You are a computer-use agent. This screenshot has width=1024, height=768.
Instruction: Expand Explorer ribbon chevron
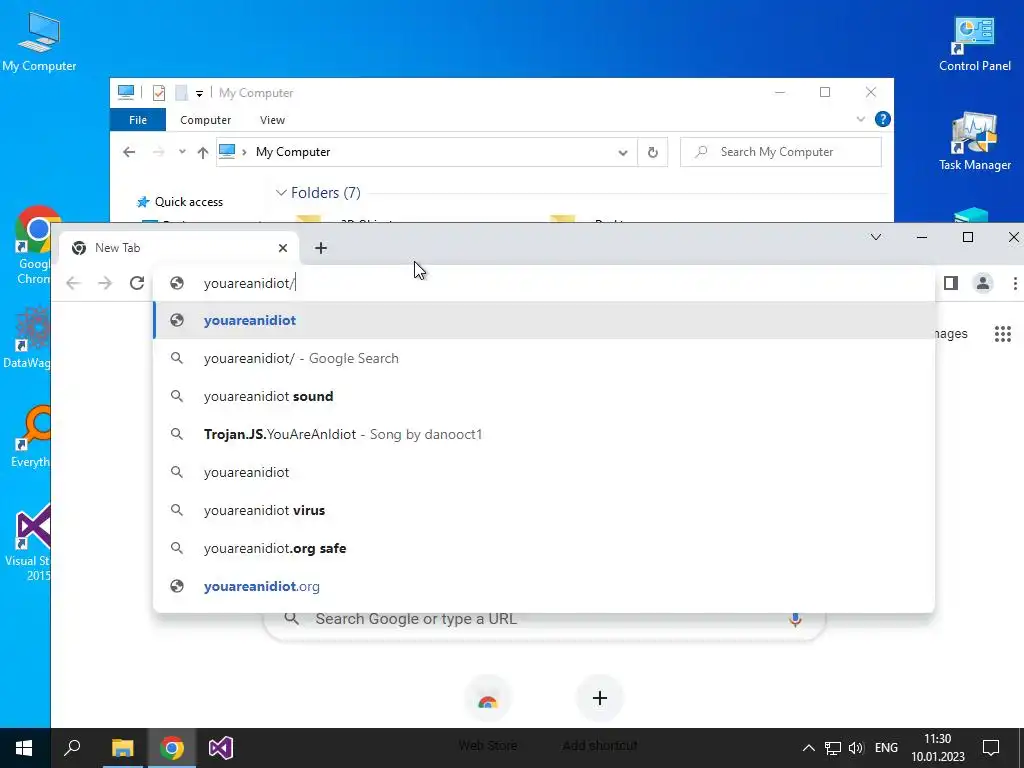click(x=860, y=119)
